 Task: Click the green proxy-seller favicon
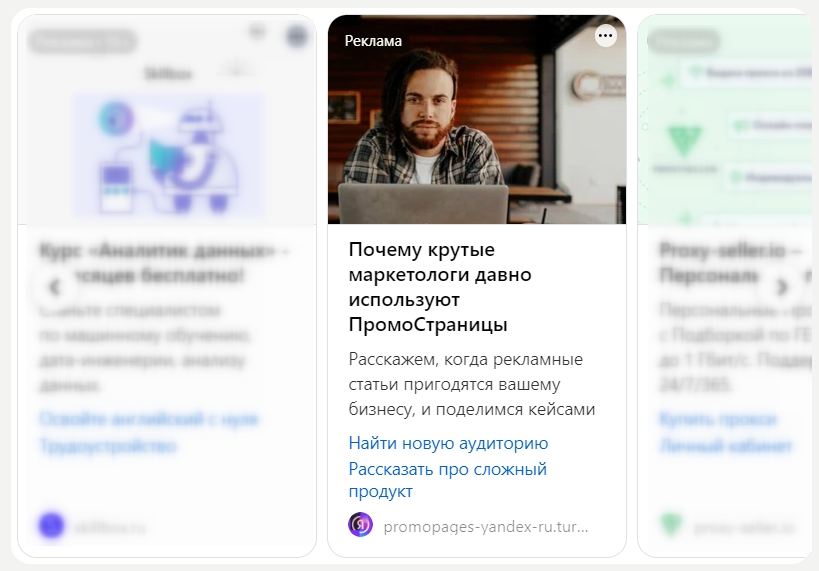[671, 525]
